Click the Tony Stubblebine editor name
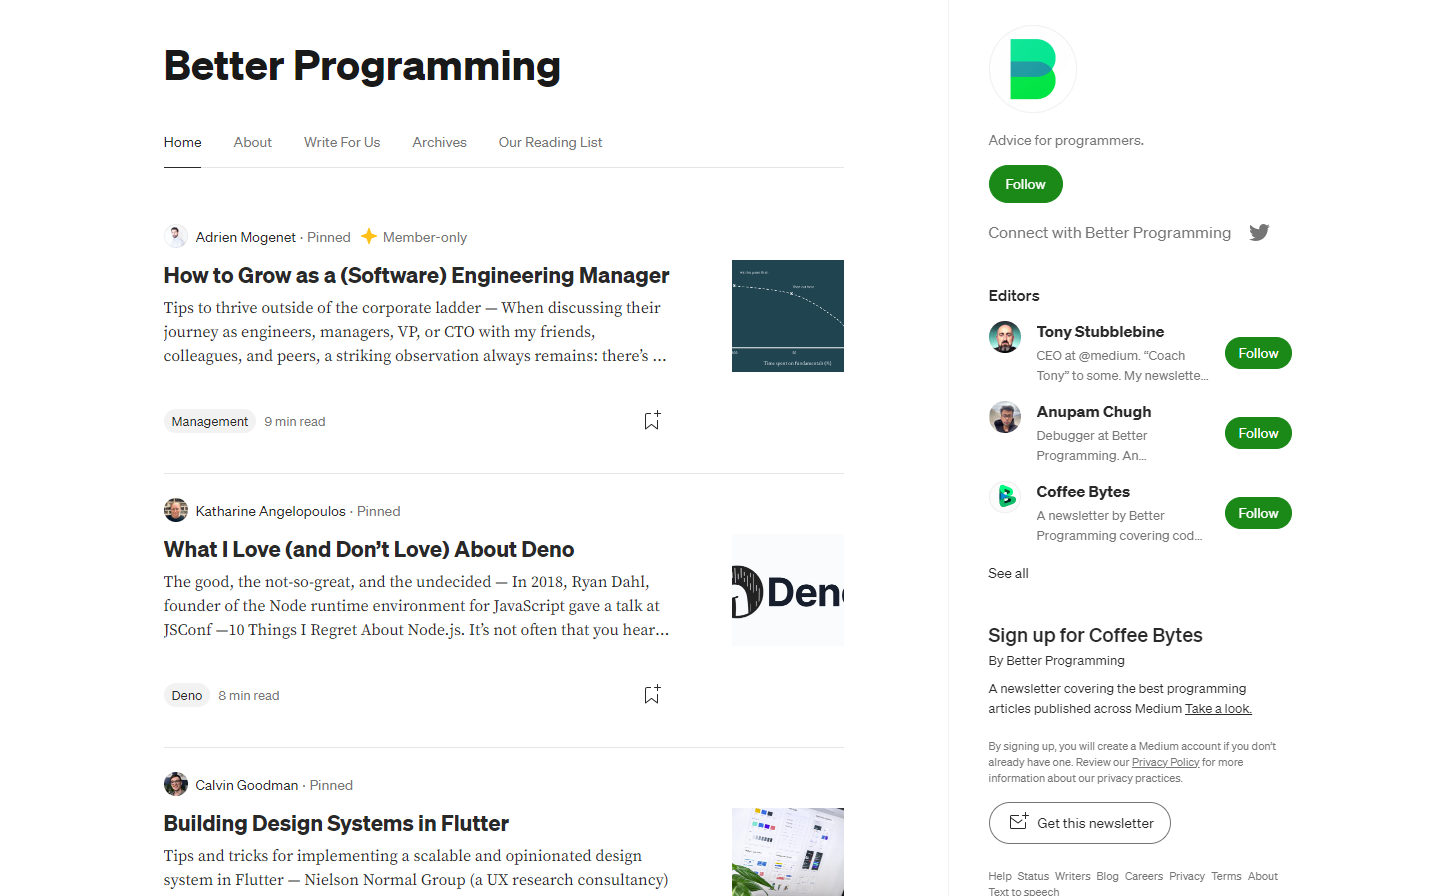 (x=1100, y=332)
